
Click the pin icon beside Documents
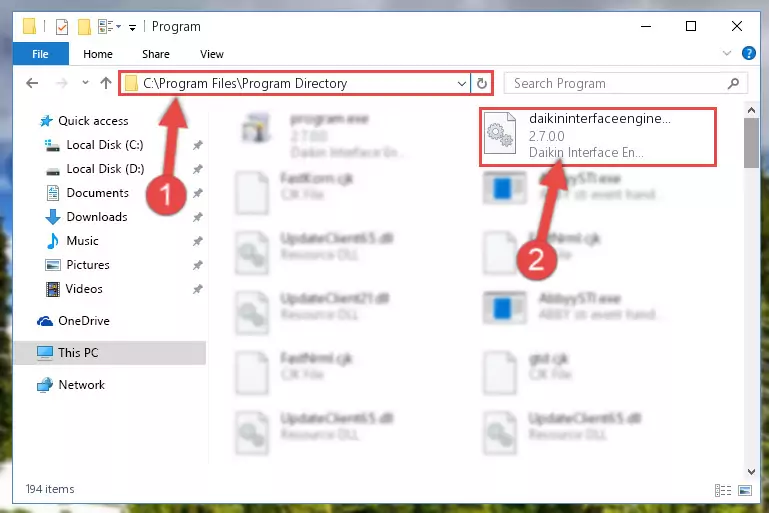[x=197, y=193]
